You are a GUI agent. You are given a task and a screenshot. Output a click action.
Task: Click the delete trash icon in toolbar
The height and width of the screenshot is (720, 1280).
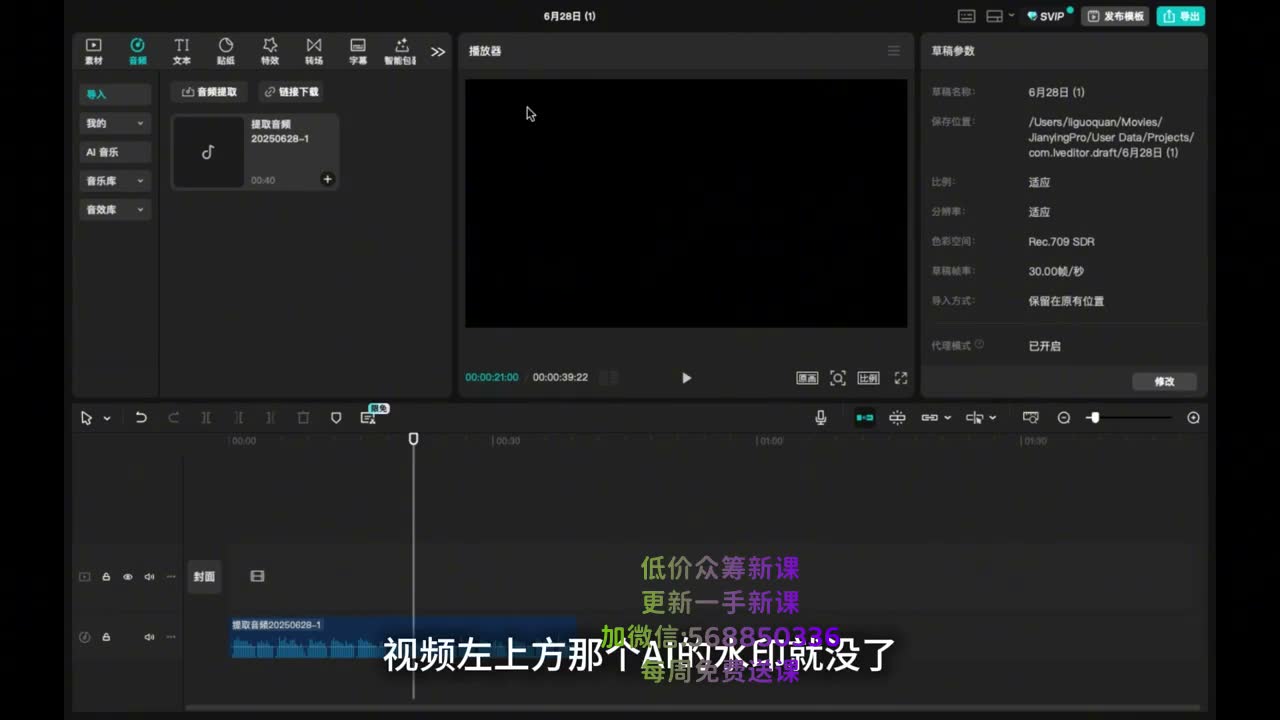(303, 418)
